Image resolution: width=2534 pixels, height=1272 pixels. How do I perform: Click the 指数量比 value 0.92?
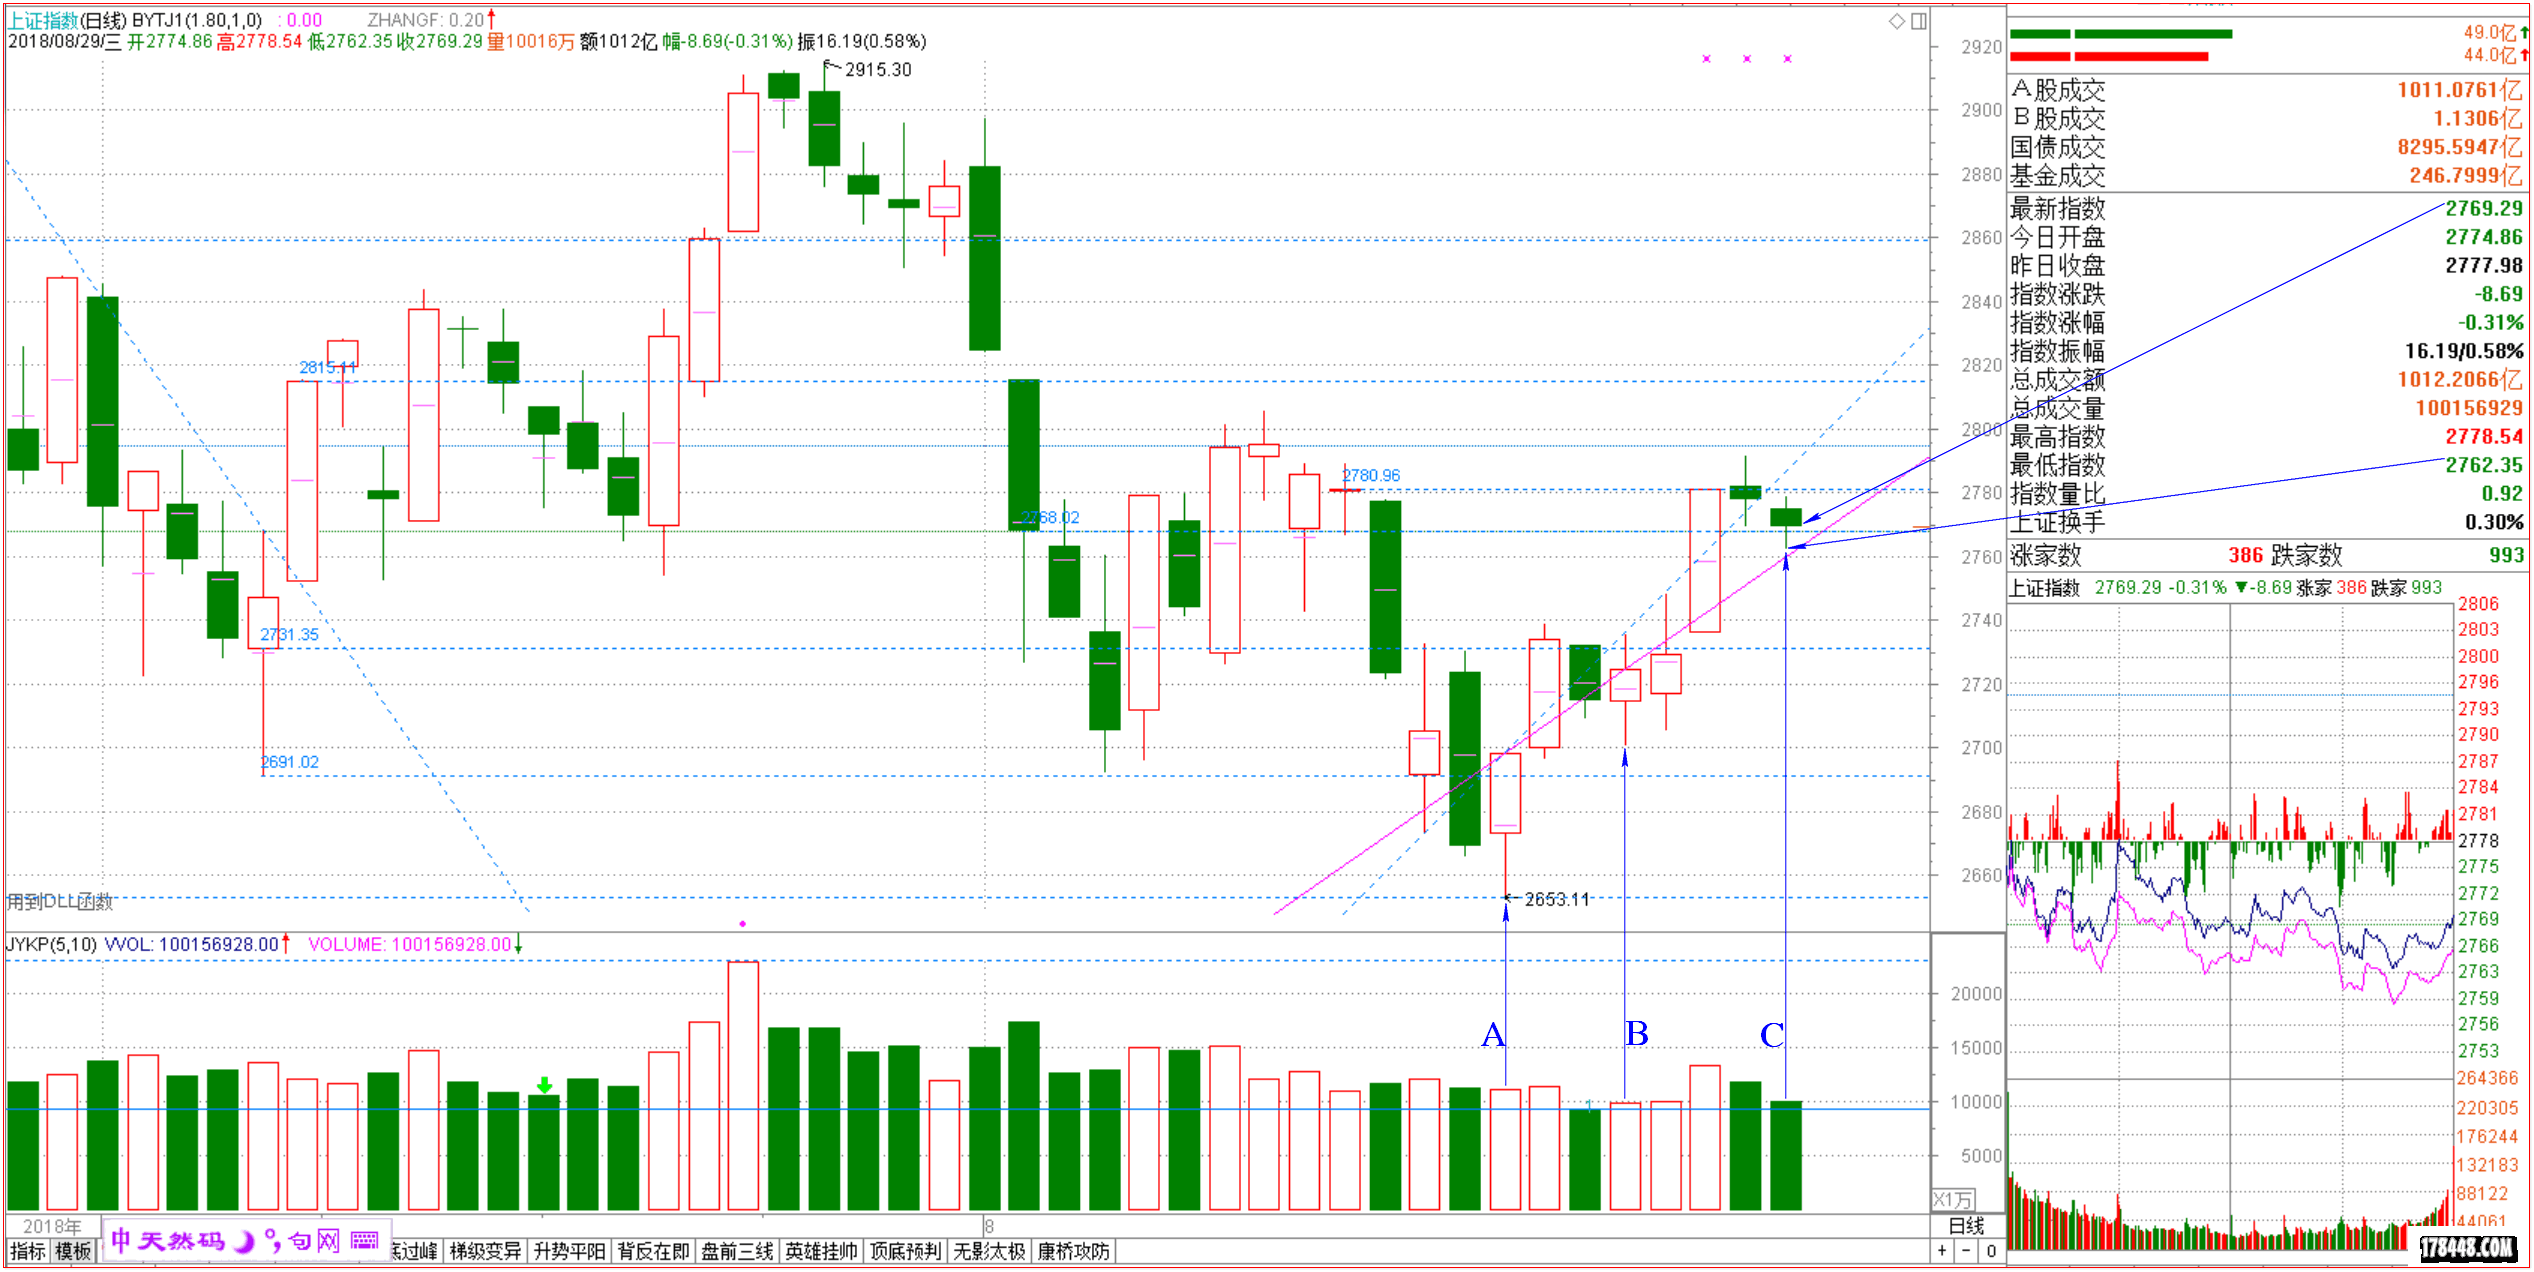pyautogui.click(x=2503, y=493)
